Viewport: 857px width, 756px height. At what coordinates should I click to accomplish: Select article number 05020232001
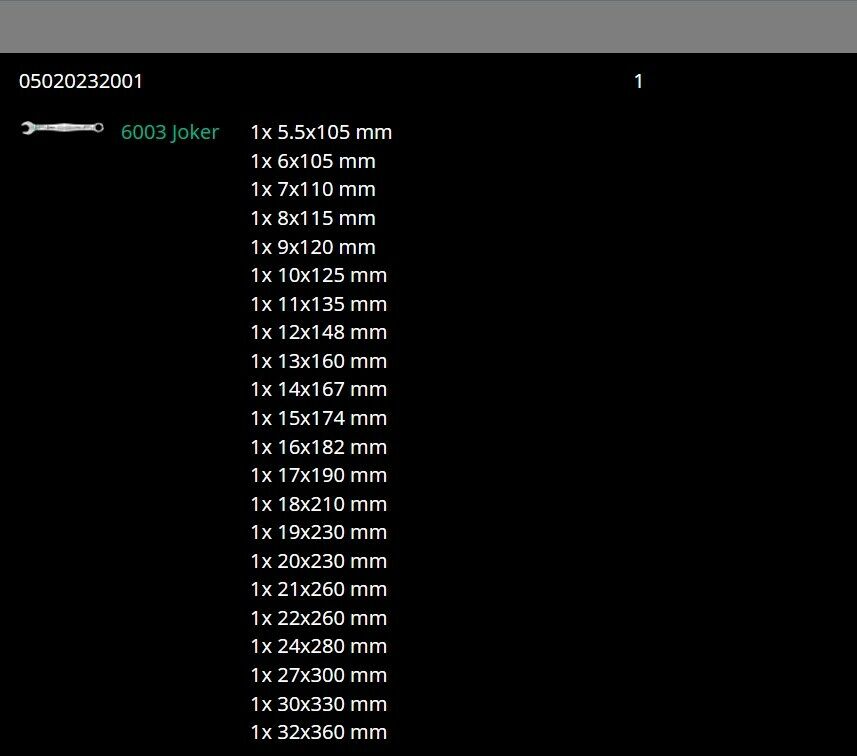tap(81, 81)
